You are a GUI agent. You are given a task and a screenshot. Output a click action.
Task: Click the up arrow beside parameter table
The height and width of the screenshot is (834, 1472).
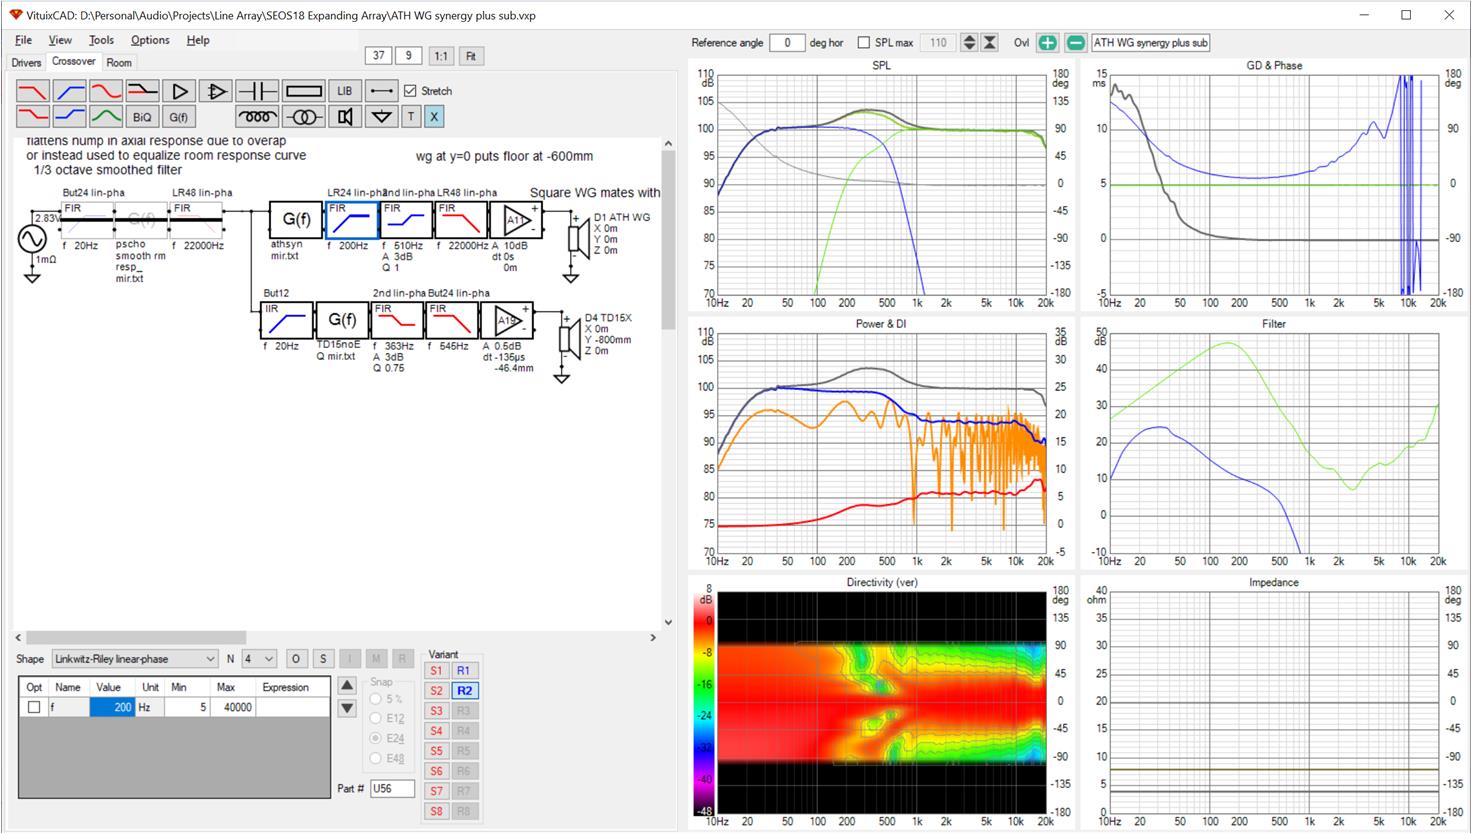(x=347, y=686)
